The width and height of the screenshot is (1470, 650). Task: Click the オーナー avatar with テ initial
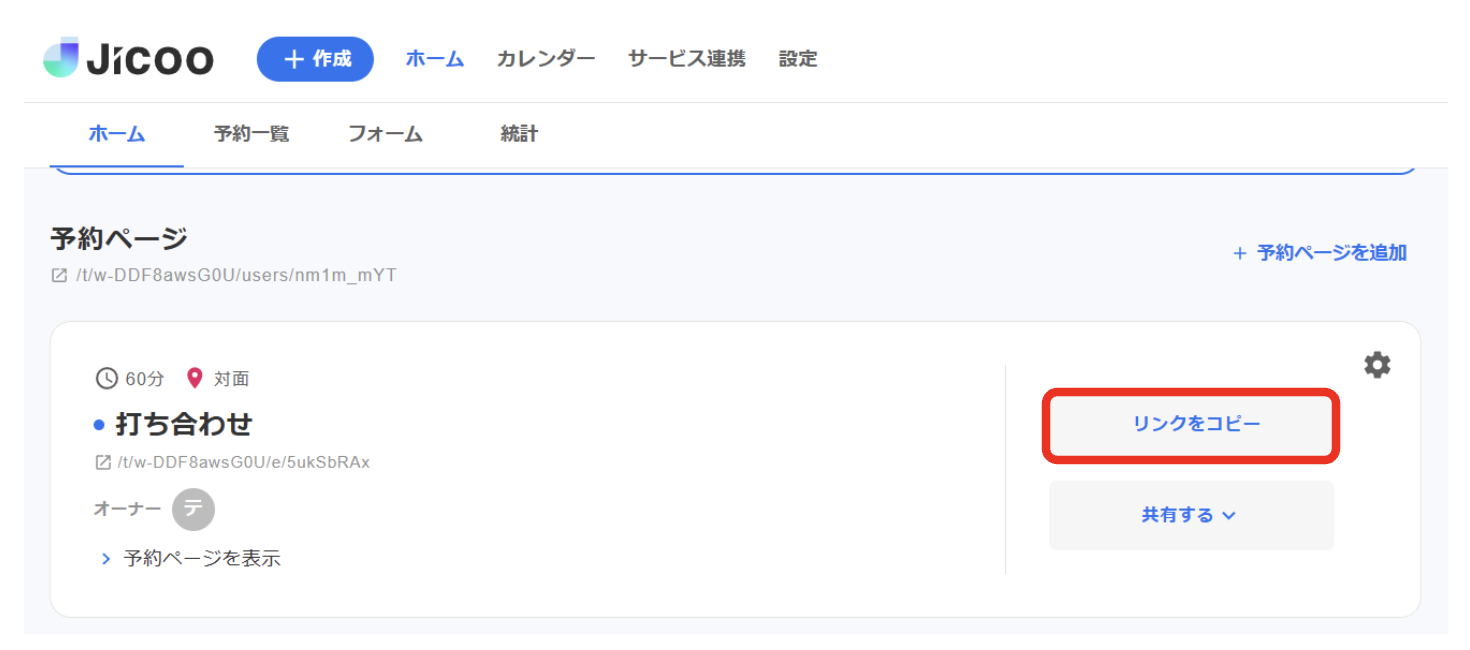[193, 509]
